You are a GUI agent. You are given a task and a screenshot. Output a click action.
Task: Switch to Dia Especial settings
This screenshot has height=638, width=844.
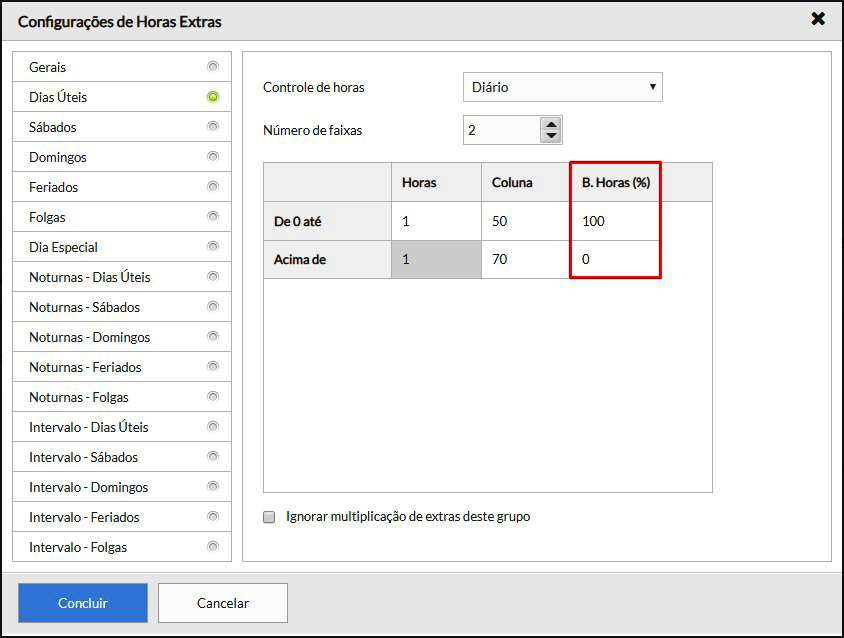coord(64,247)
